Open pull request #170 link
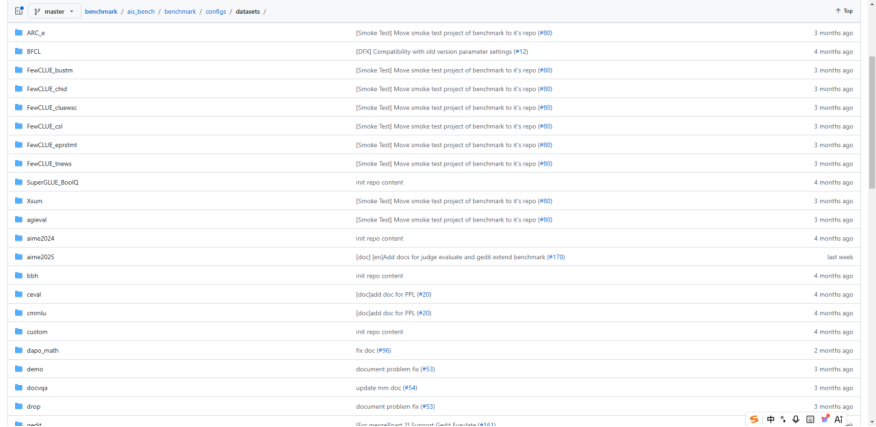Screen dimensions: 876x427 [x=555, y=257]
